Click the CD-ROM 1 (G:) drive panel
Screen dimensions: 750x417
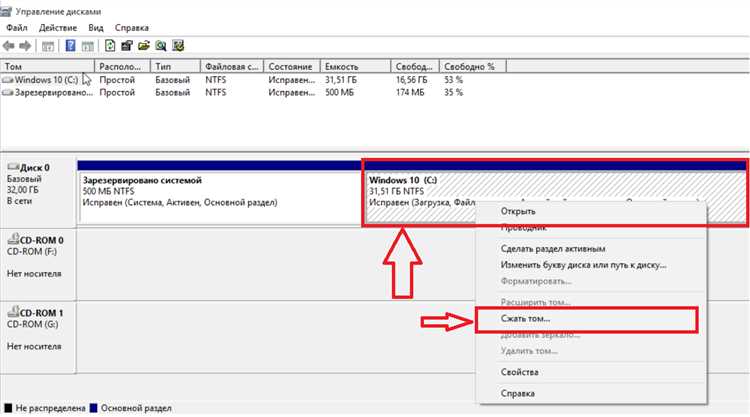click(38, 337)
